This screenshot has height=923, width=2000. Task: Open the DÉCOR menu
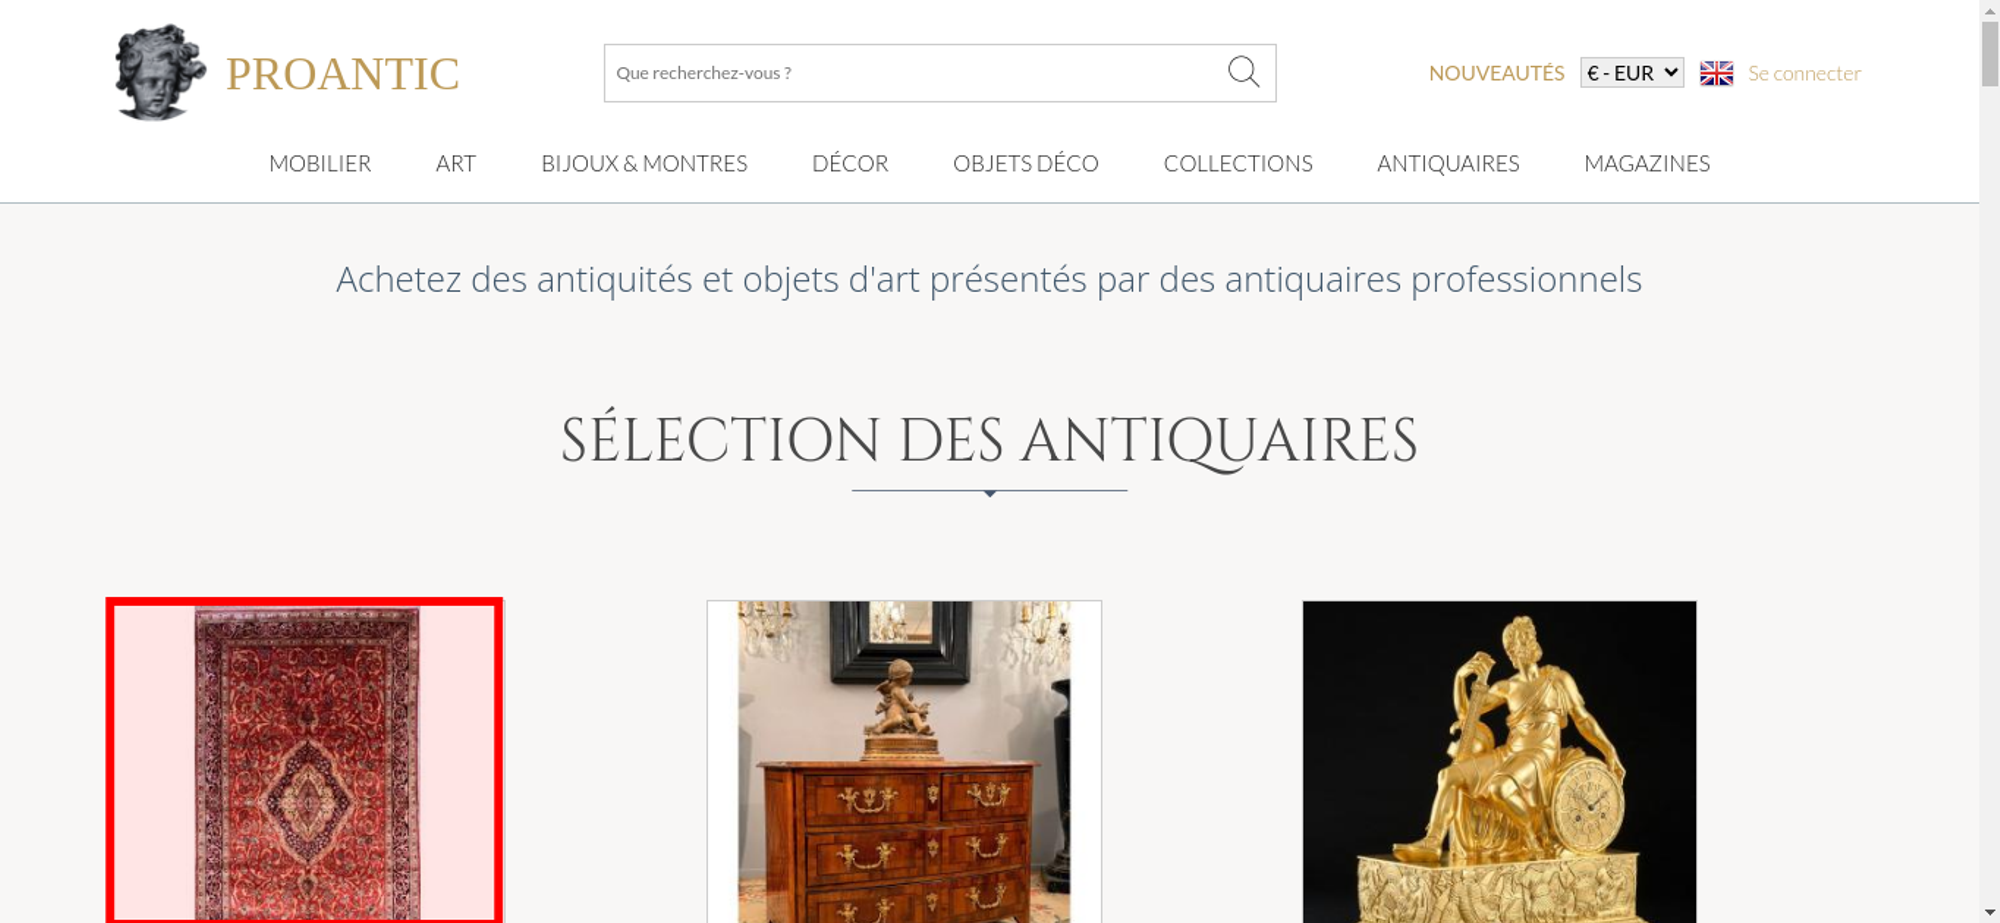(850, 163)
